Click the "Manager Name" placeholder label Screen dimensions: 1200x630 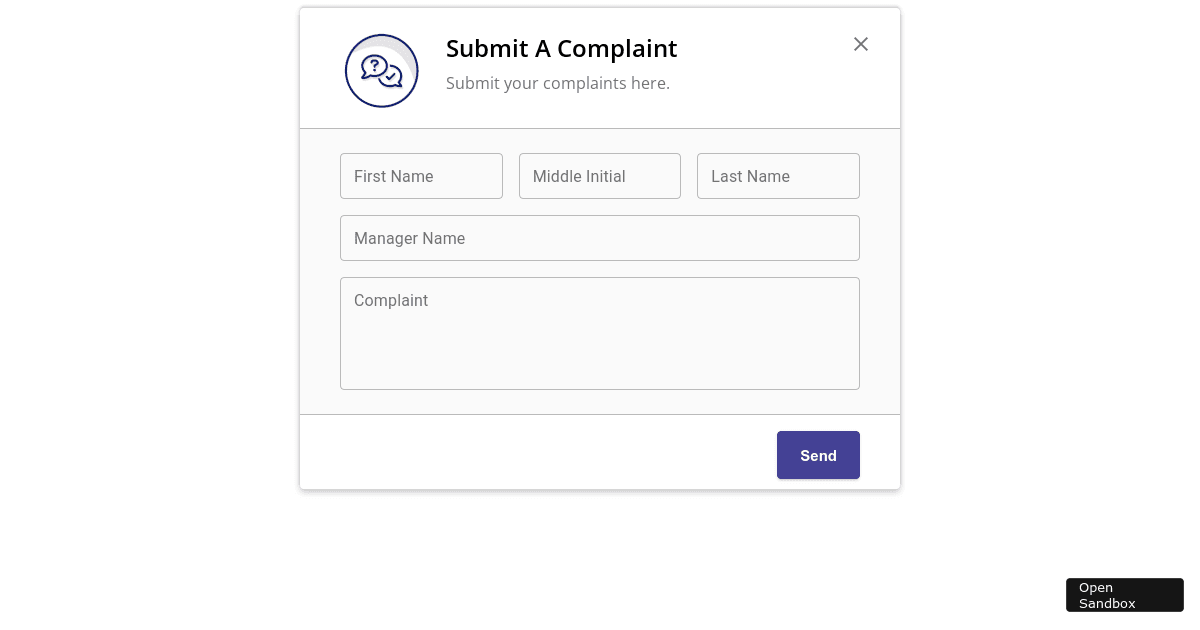(409, 238)
